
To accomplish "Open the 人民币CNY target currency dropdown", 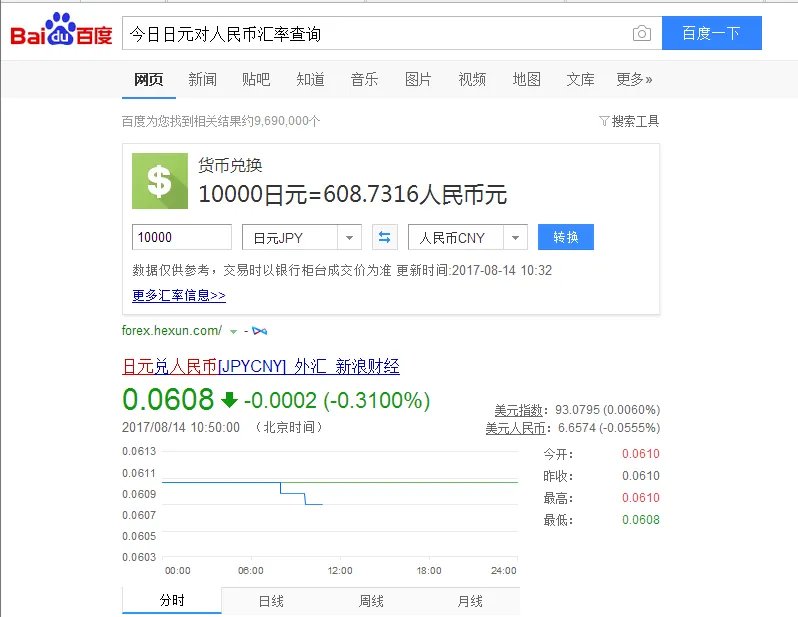I will [x=467, y=238].
